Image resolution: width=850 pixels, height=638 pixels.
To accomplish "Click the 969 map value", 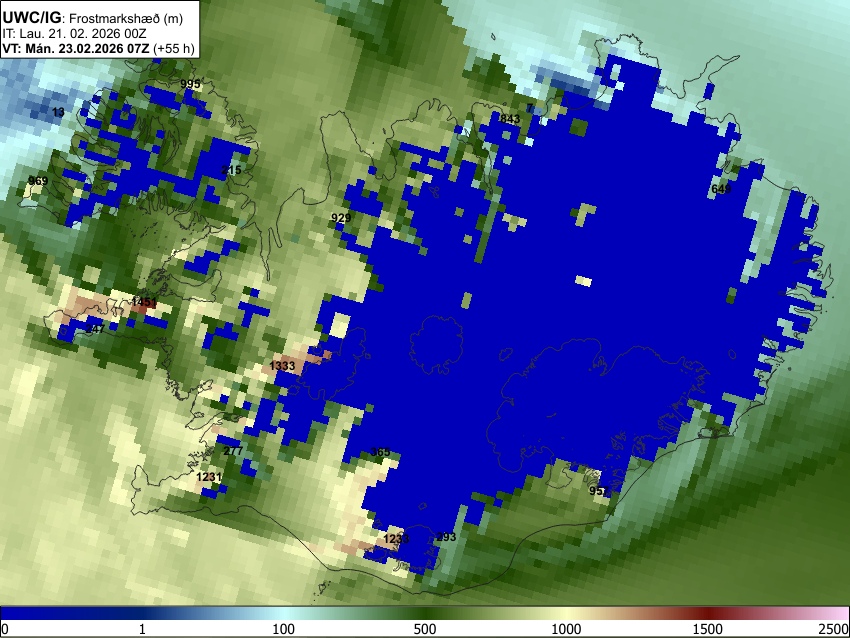I will point(38,181).
